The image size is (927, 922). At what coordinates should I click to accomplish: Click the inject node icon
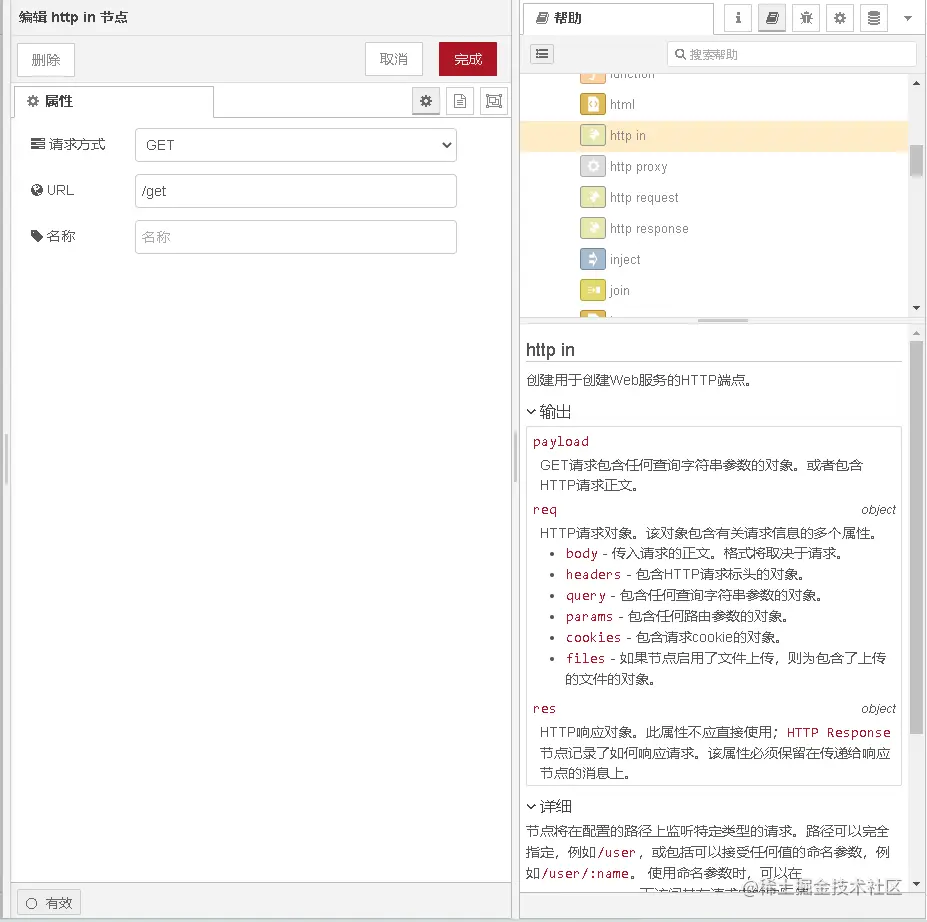[x=593, y=259]
